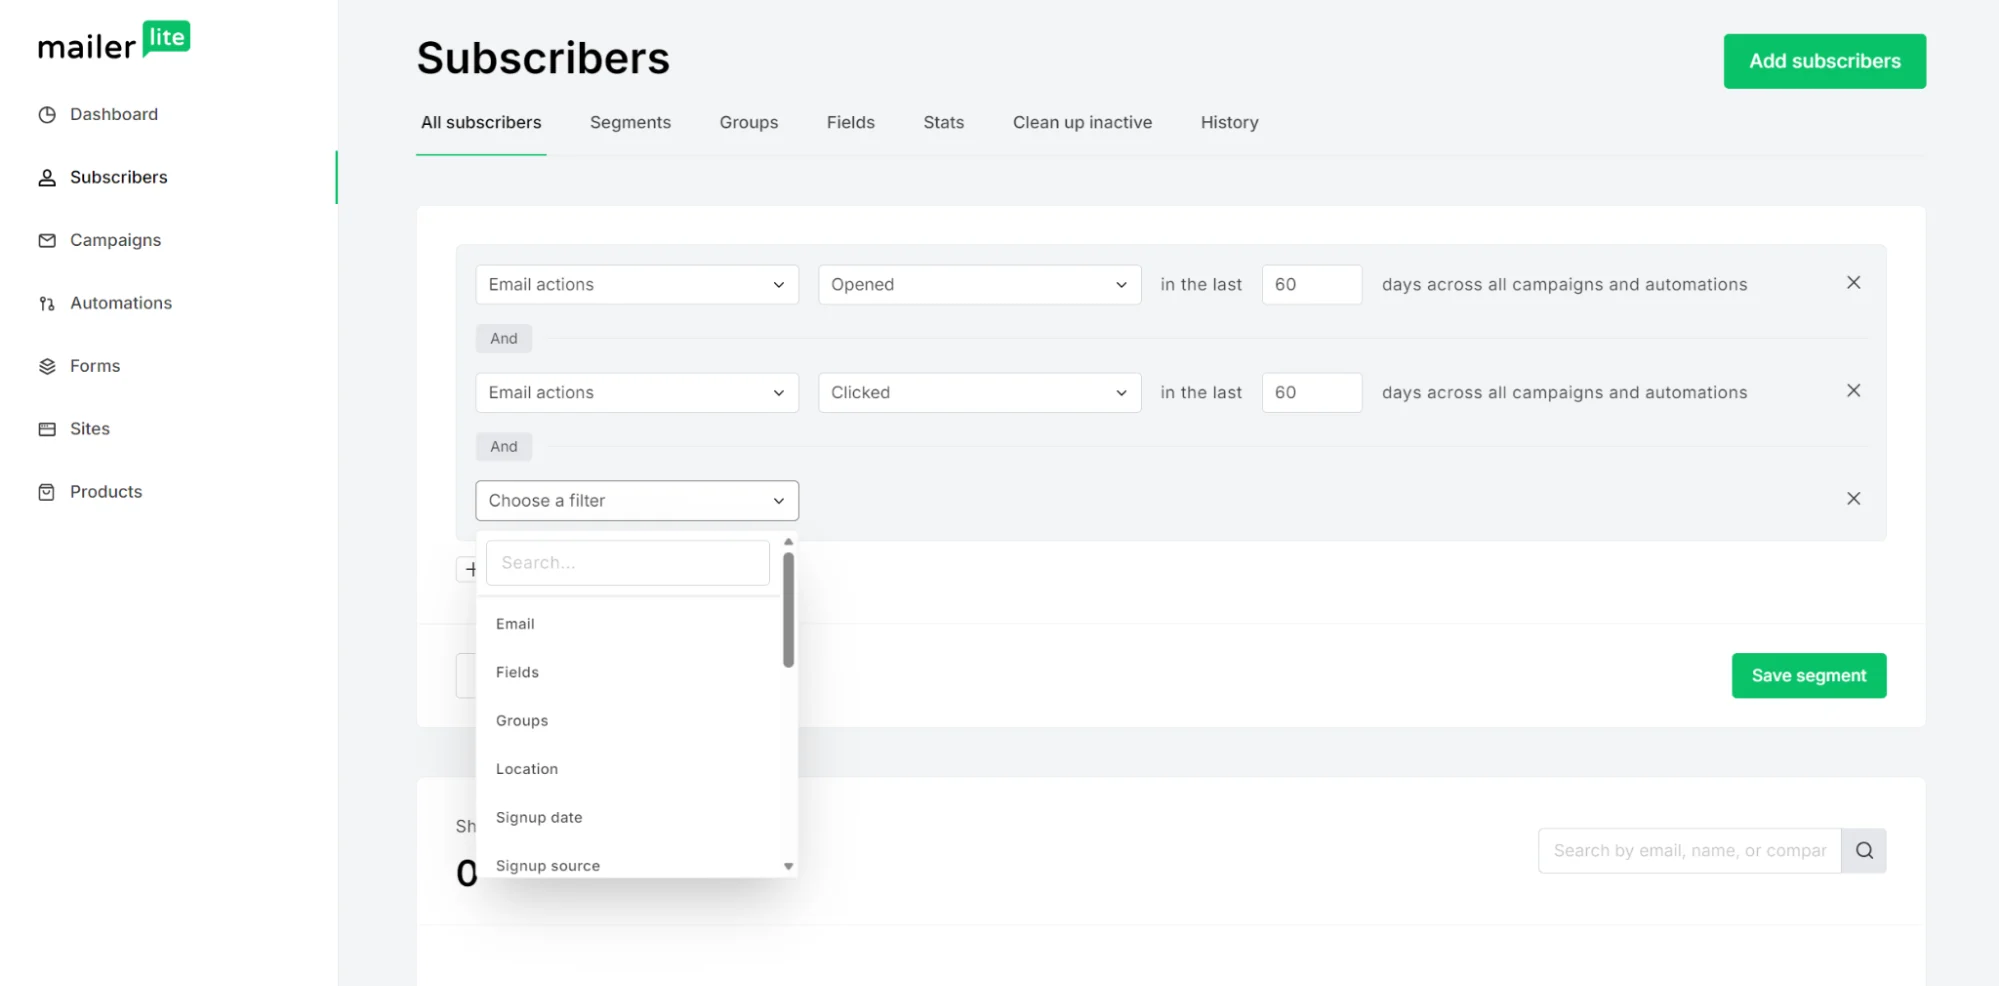Click the MailerLite logo
This screenshot has height=986, width=1999.
(114, 41)
